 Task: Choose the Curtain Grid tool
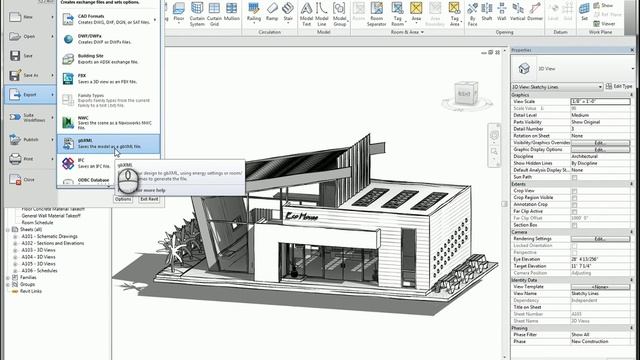pos(214,14)
